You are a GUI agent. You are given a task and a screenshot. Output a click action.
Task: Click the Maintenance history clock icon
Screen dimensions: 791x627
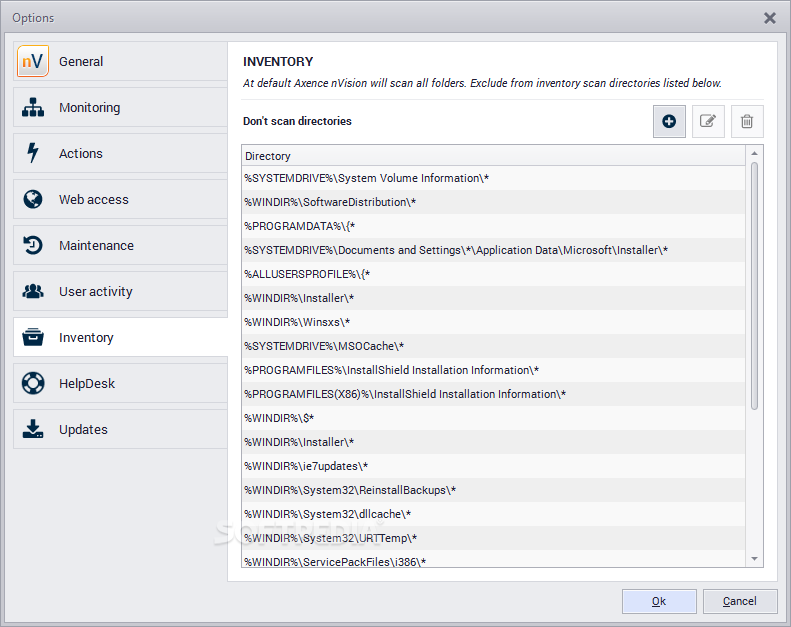pos(33,245)
